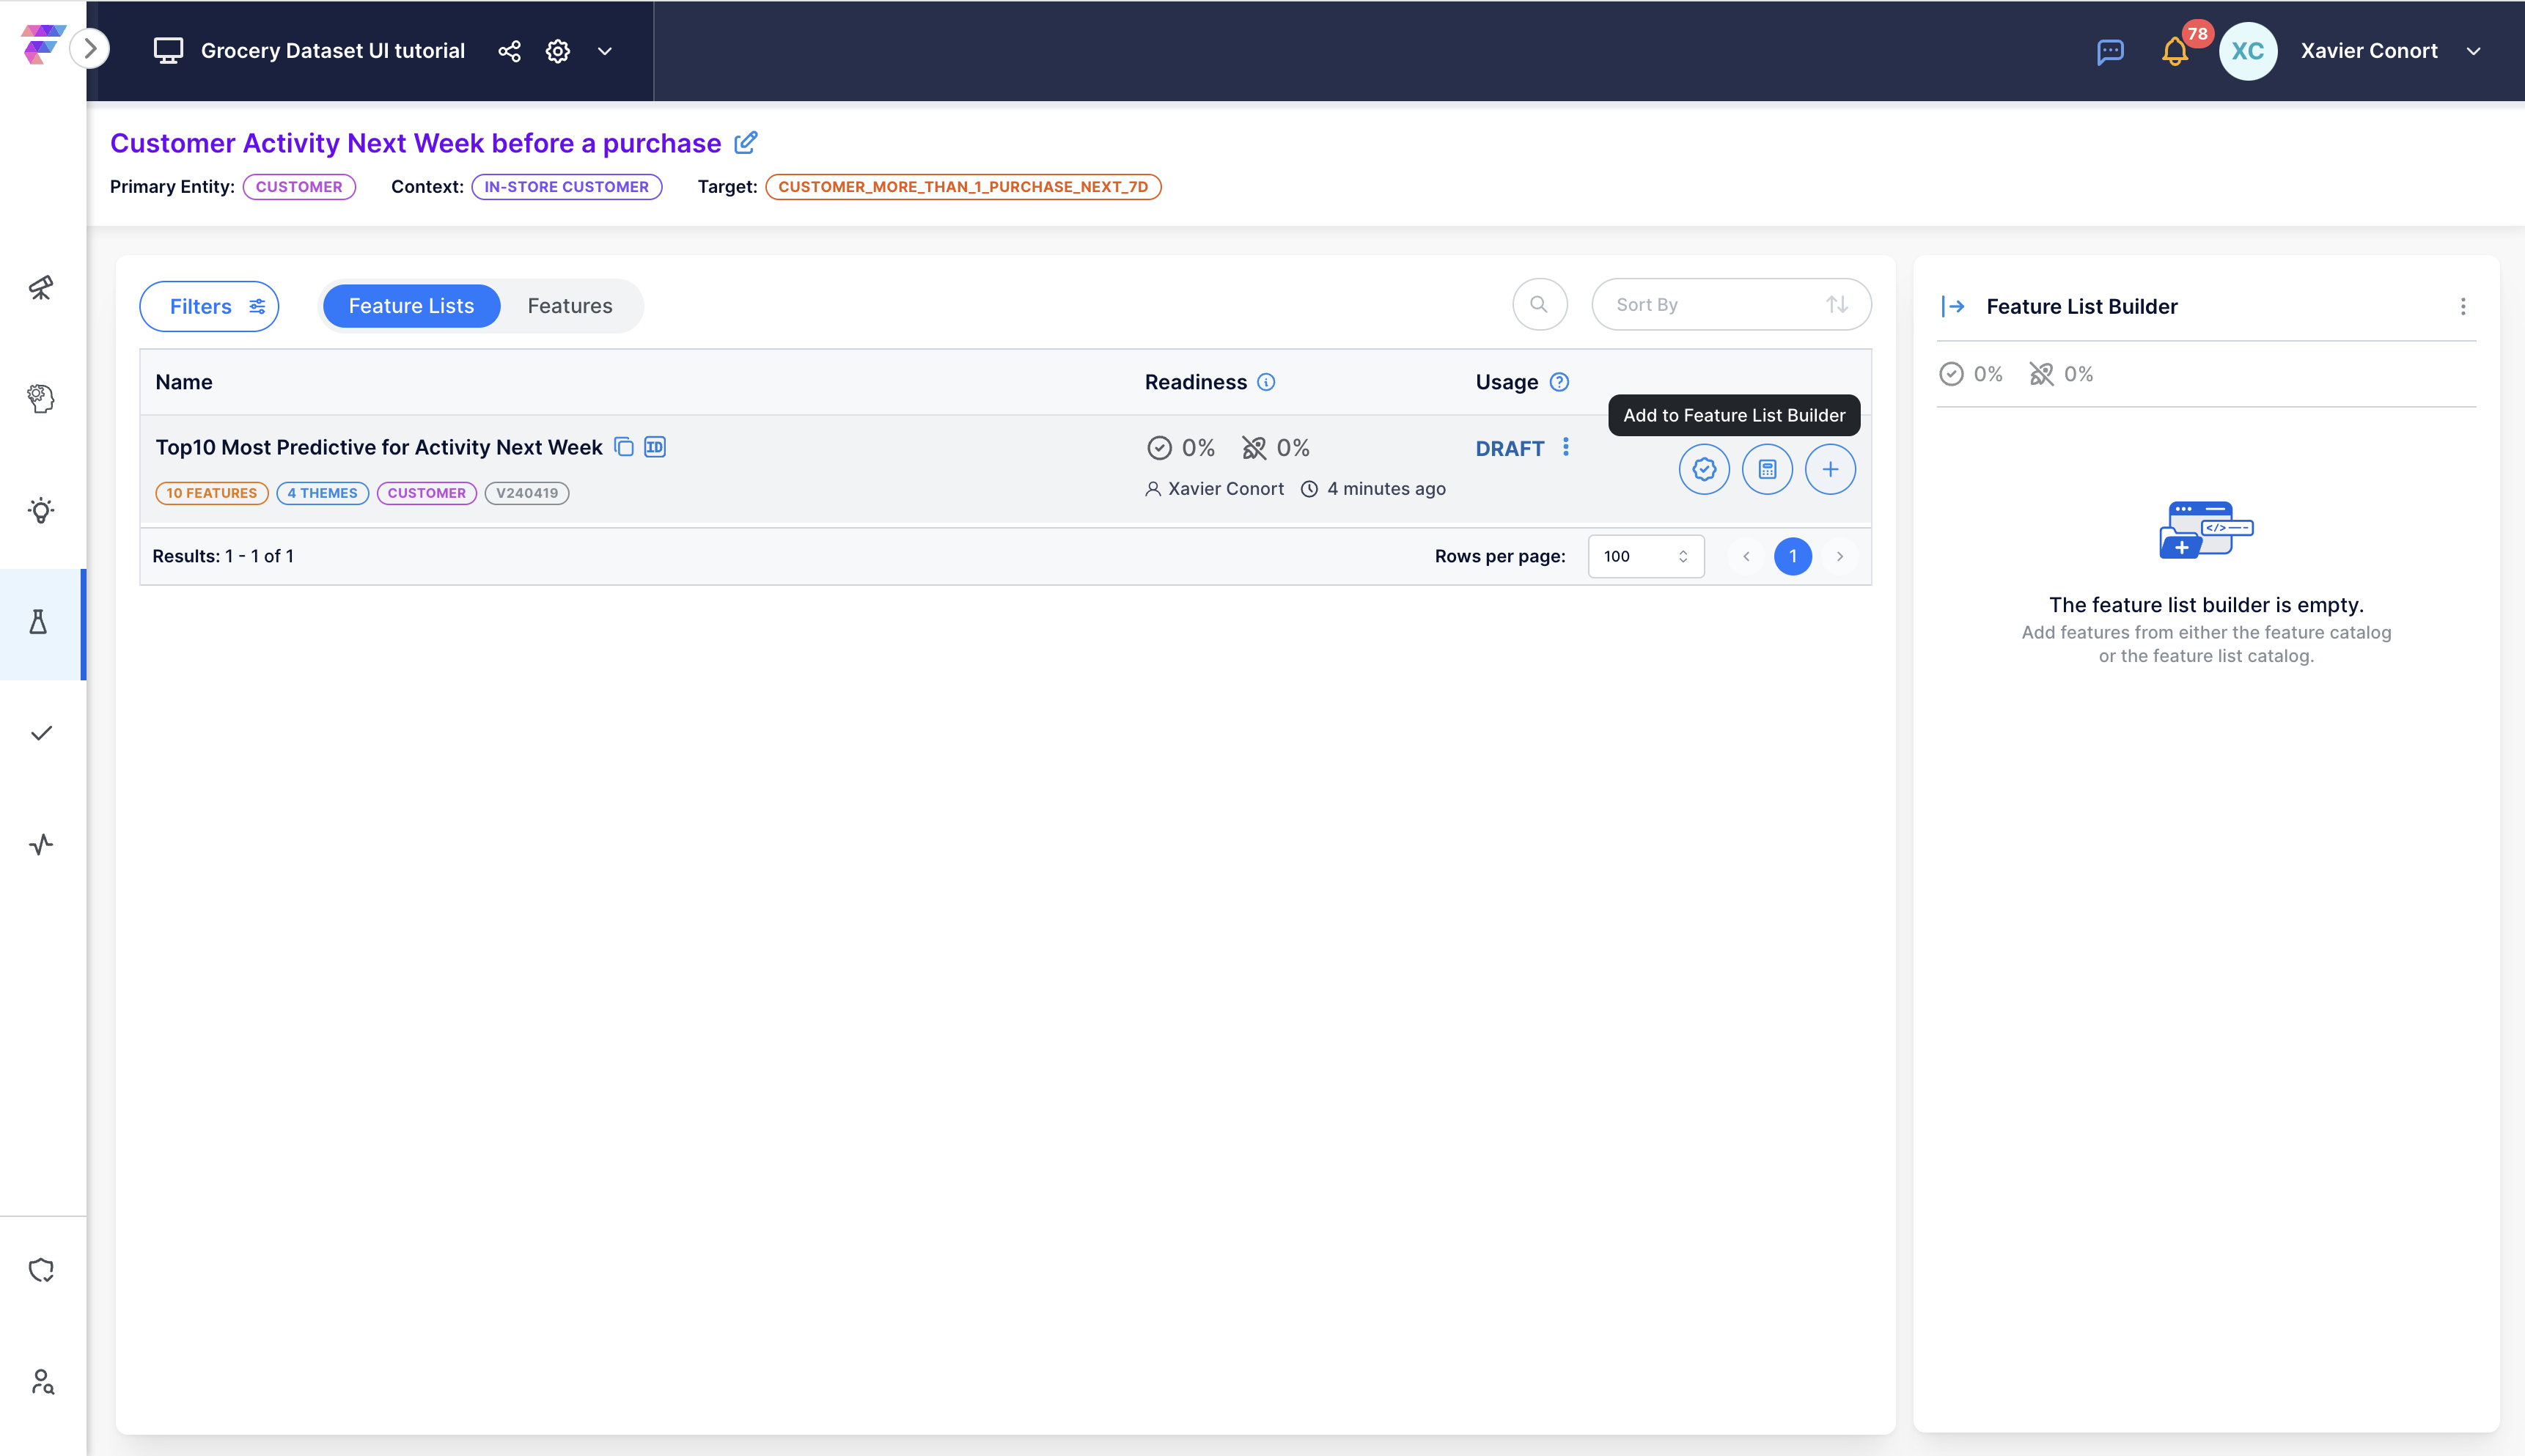This screenshot has width=2525, height=1456.
Task: Open the Rows per page selector
Action: (x=1646, y=556)
